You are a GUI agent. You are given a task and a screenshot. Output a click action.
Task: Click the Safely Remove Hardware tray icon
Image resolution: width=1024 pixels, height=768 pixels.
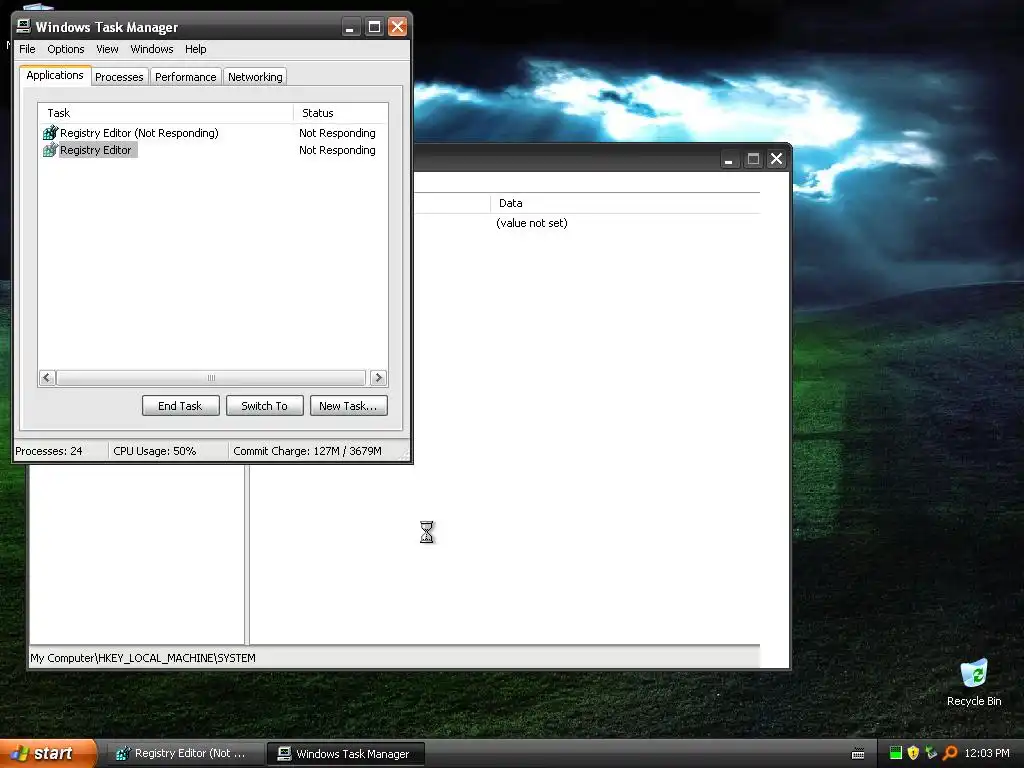point(931,753)
